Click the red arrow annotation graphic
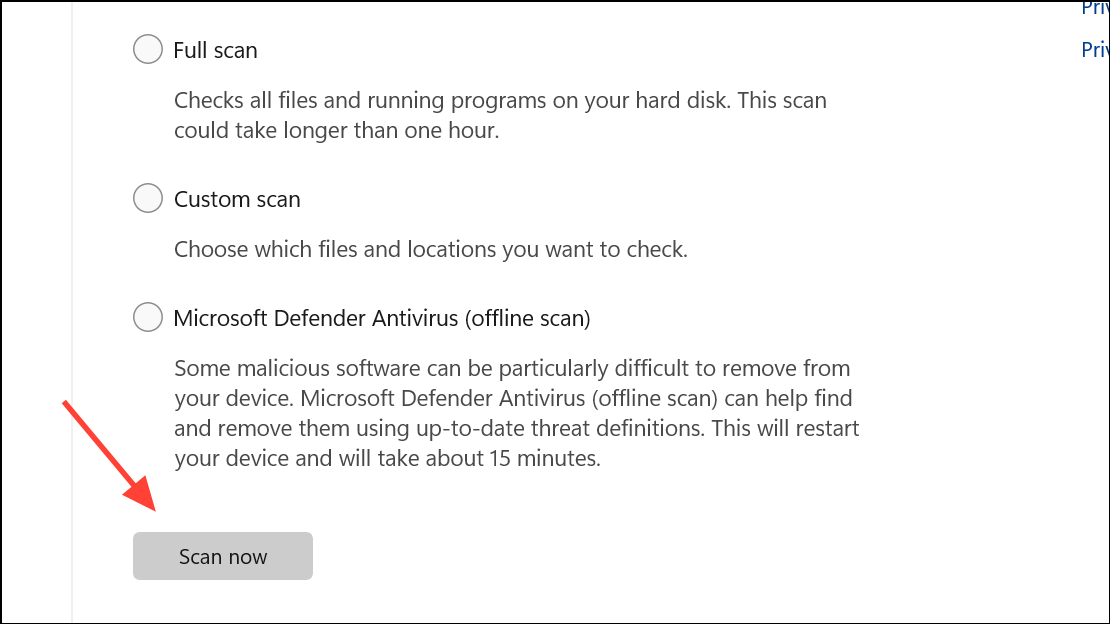The image size is (1110, 624). click(x=109, y=455)
